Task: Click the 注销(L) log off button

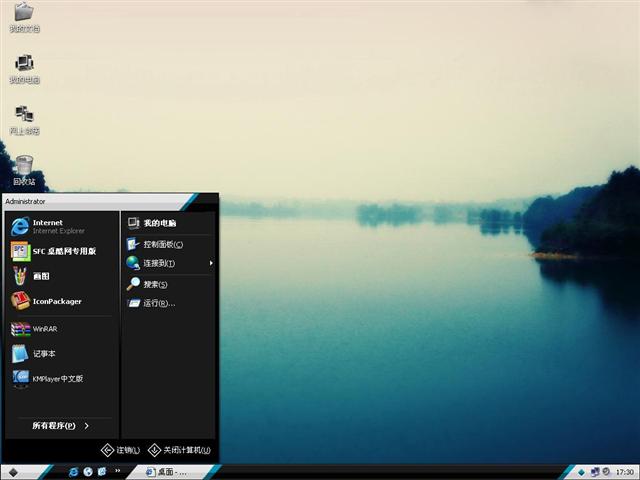Action: (120, 450)
